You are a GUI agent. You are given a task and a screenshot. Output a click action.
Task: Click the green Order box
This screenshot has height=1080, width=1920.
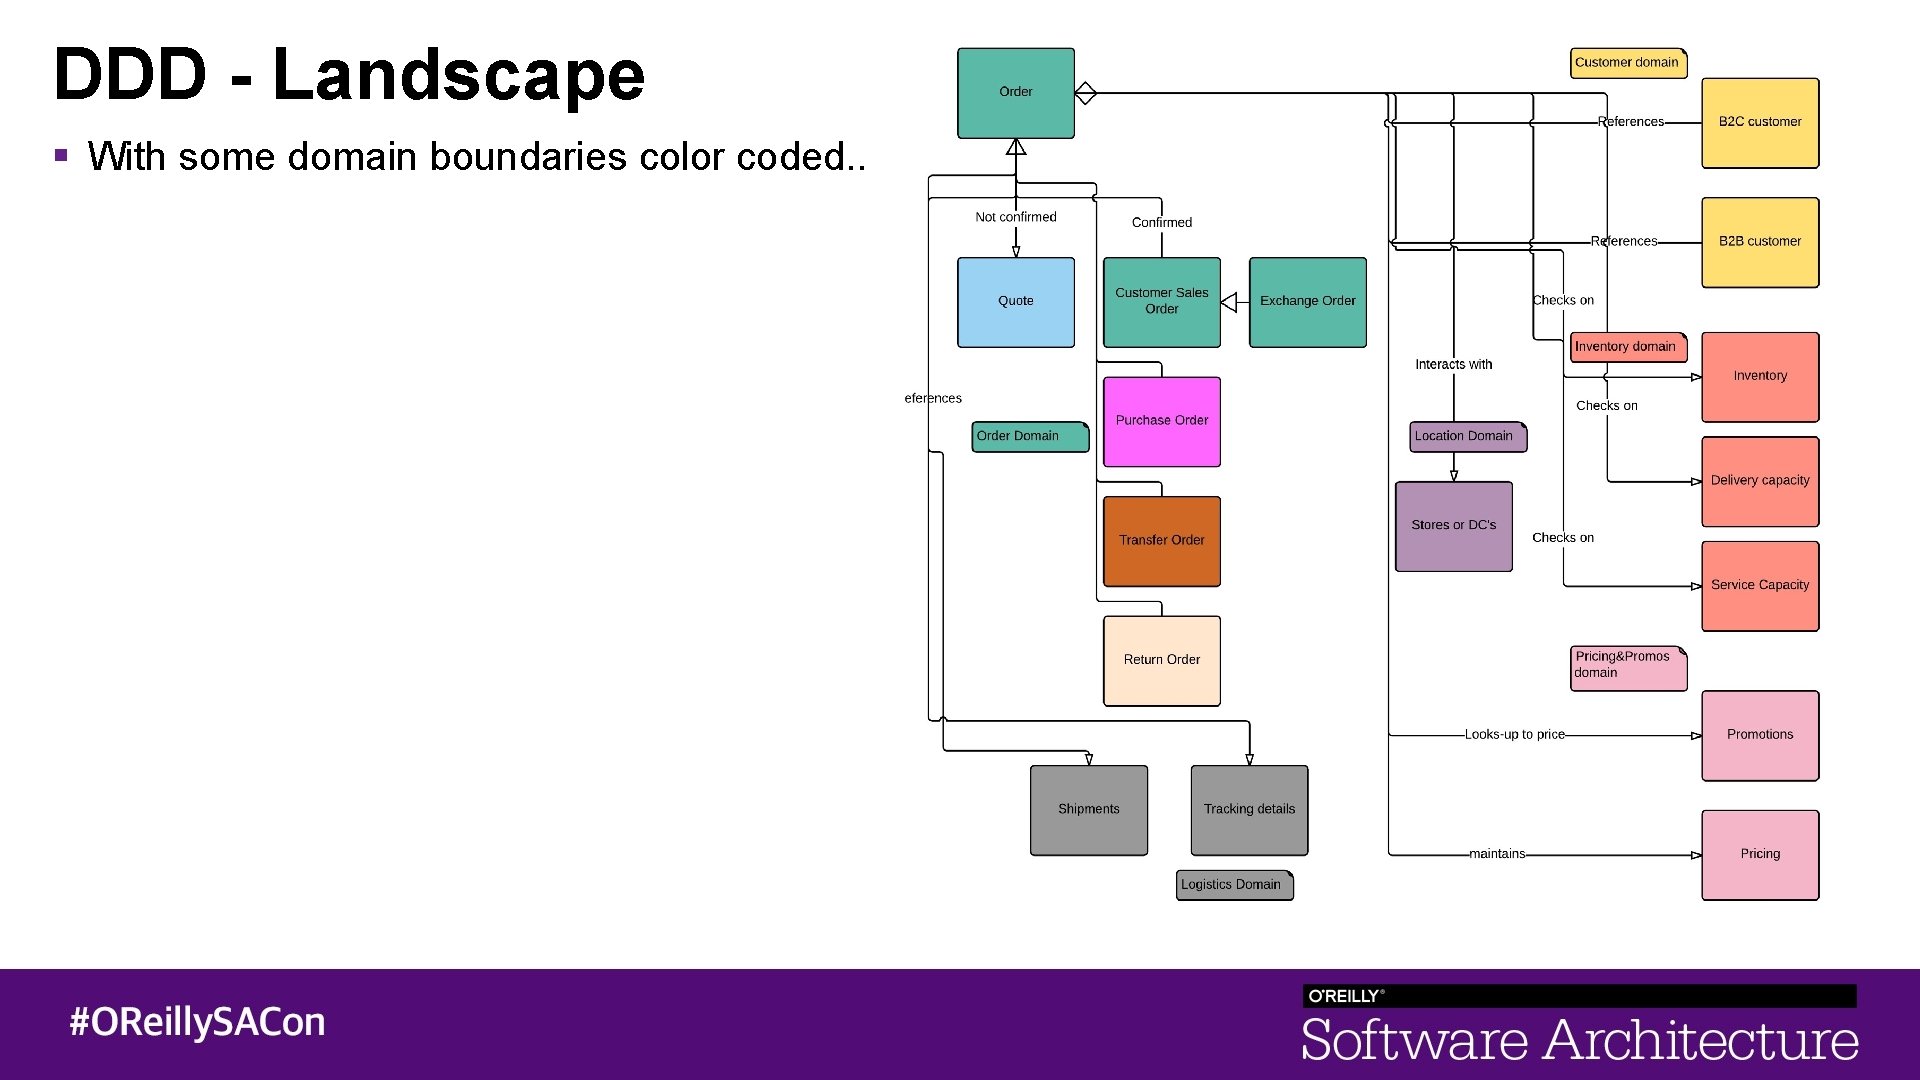click(1015, 93)
